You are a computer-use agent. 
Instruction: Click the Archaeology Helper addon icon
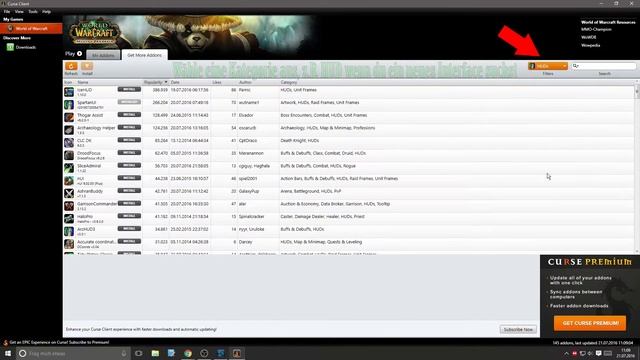[69, 130]
